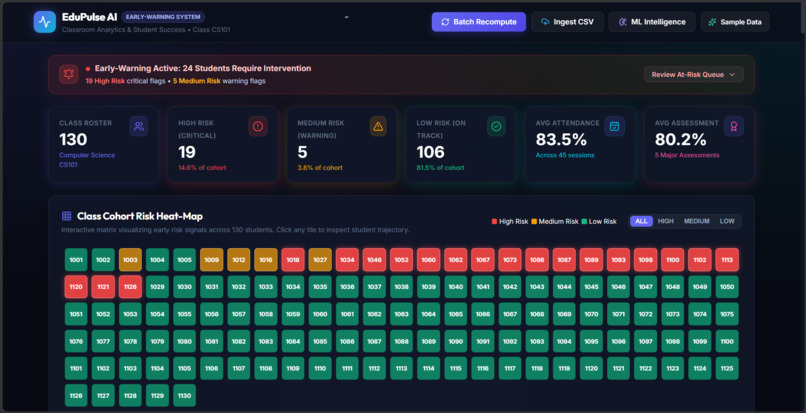
Task: Select the red tile 1034
Action: [x=347, y=260]
